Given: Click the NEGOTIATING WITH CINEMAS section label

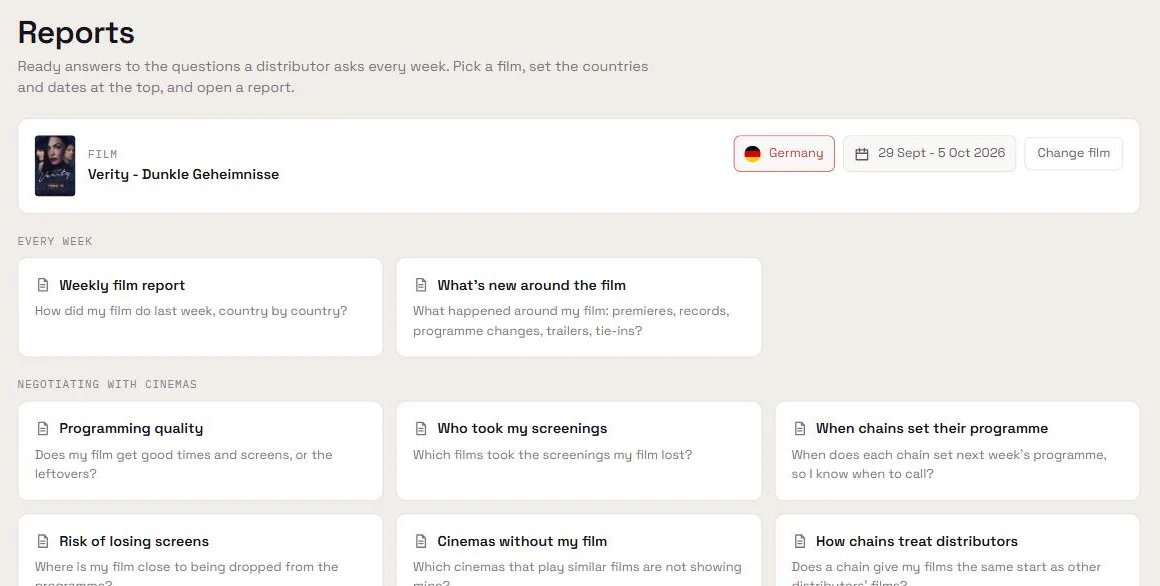Looking at the screenshot, I should coord(107,384).
